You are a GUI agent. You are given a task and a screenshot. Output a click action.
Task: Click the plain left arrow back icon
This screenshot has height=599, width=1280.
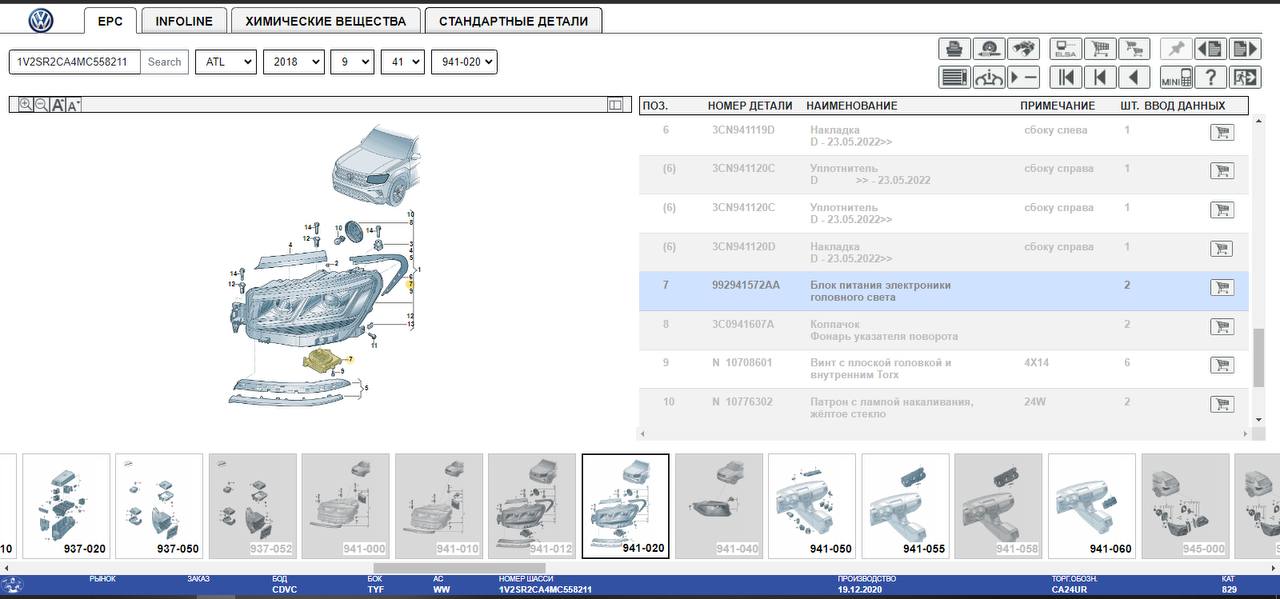(x=1134, y=77)
